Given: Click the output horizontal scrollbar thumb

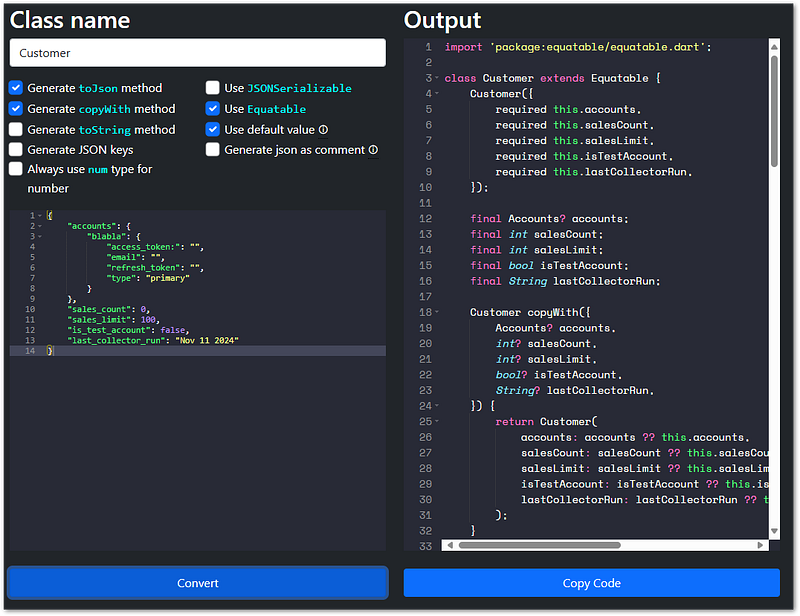Looking at the screenshot, I should (539, 545).
